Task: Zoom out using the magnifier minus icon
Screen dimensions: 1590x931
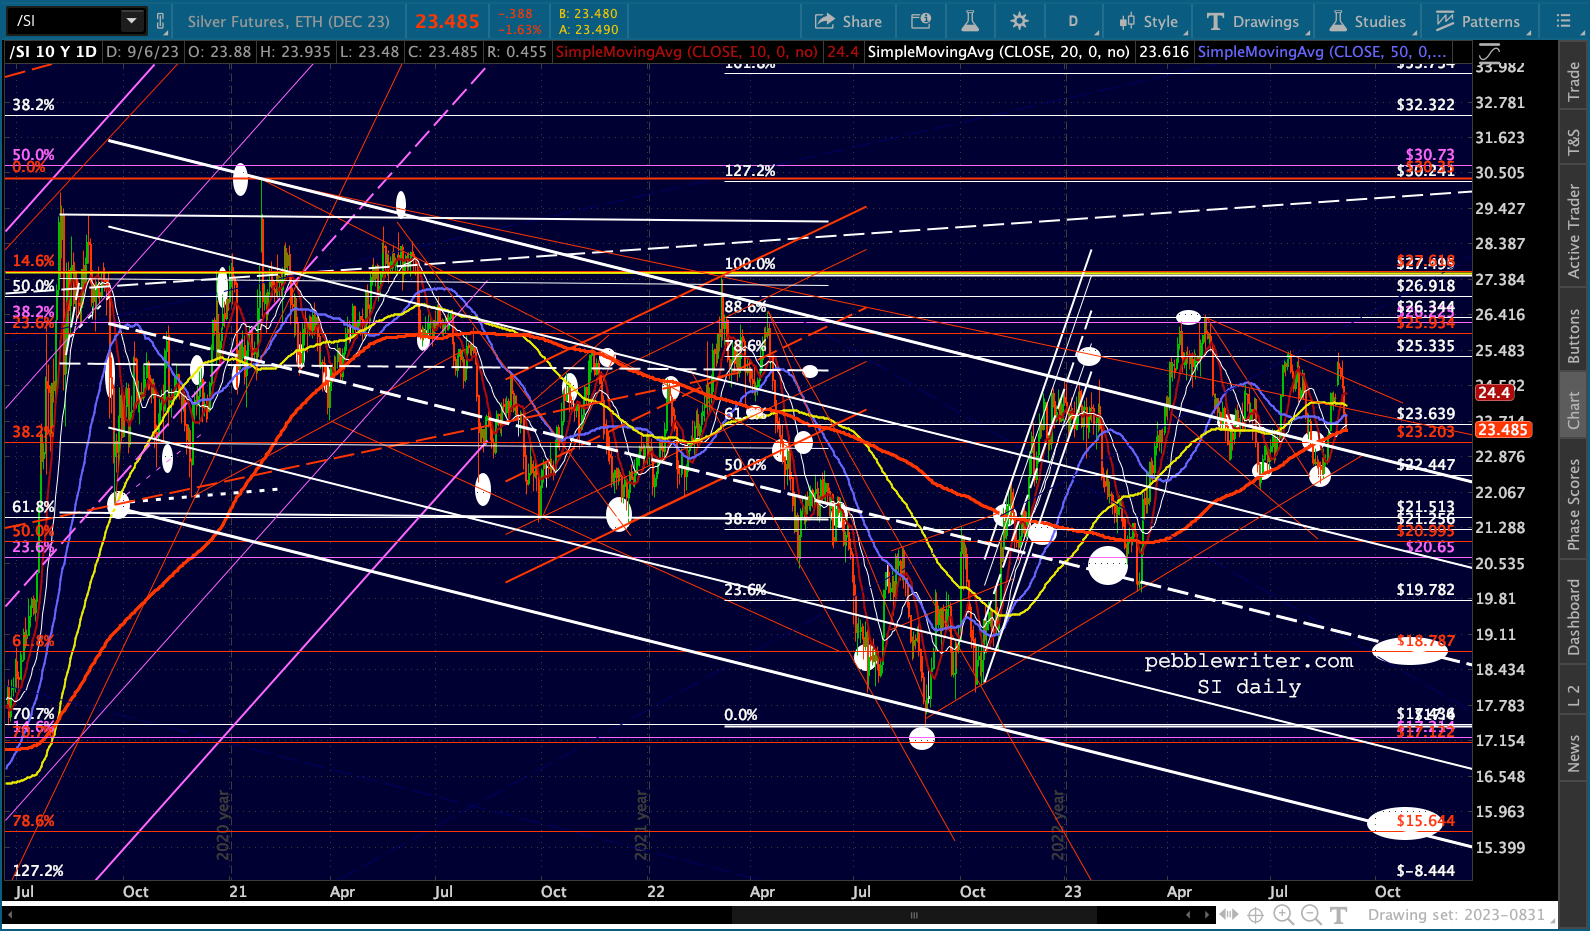Action: click(1311, 915)
